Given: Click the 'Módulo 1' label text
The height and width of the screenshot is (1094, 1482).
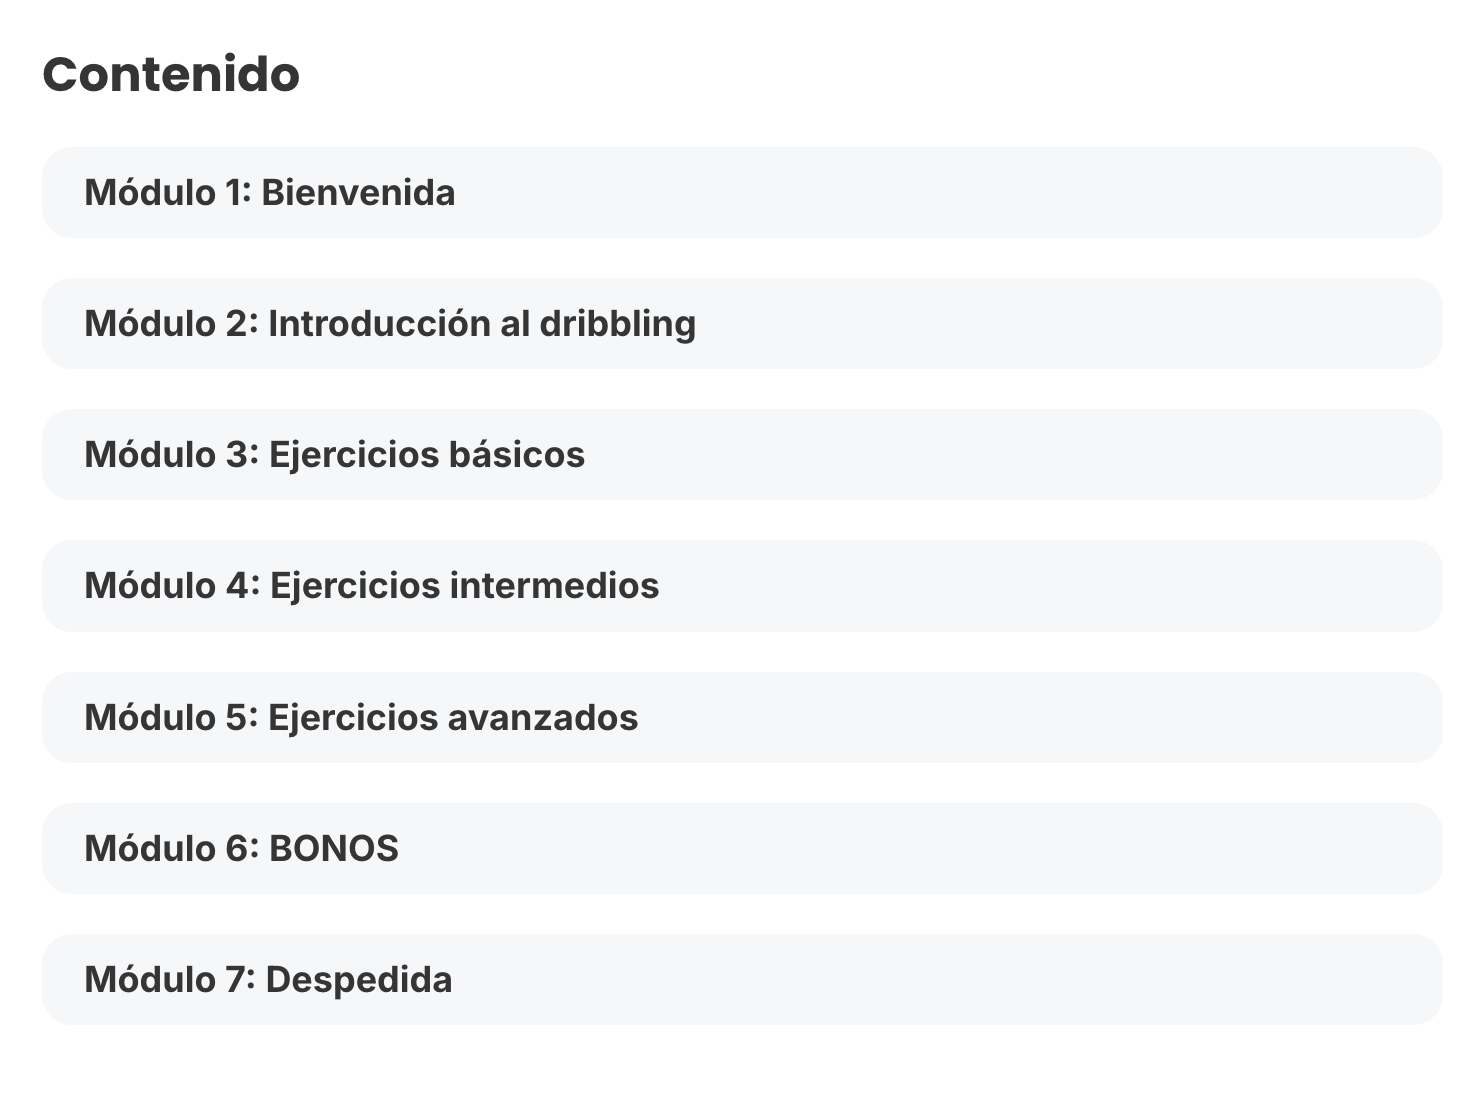Looking at the screenshot, I should (x=165, y=192).
